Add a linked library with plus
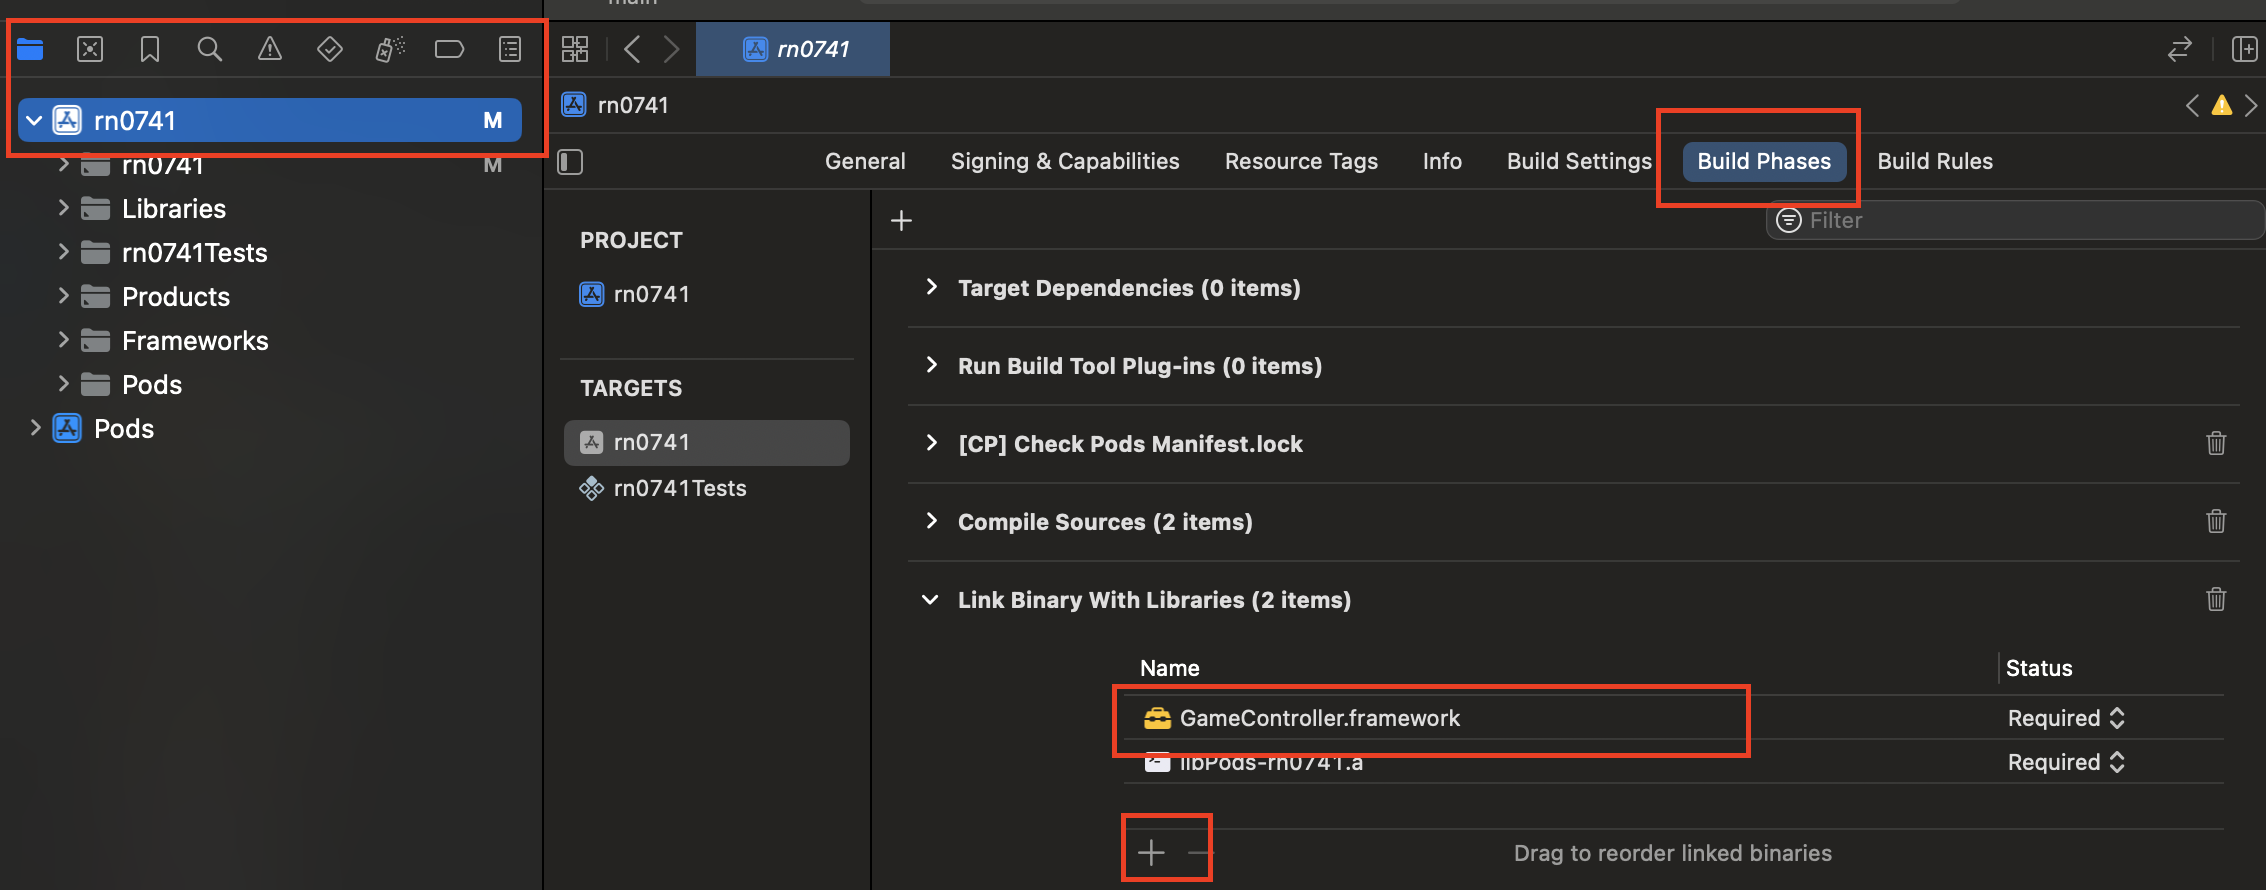The height and width of the screenshot is (890, 2266). pyautogui.click(x=1151, y=852)
